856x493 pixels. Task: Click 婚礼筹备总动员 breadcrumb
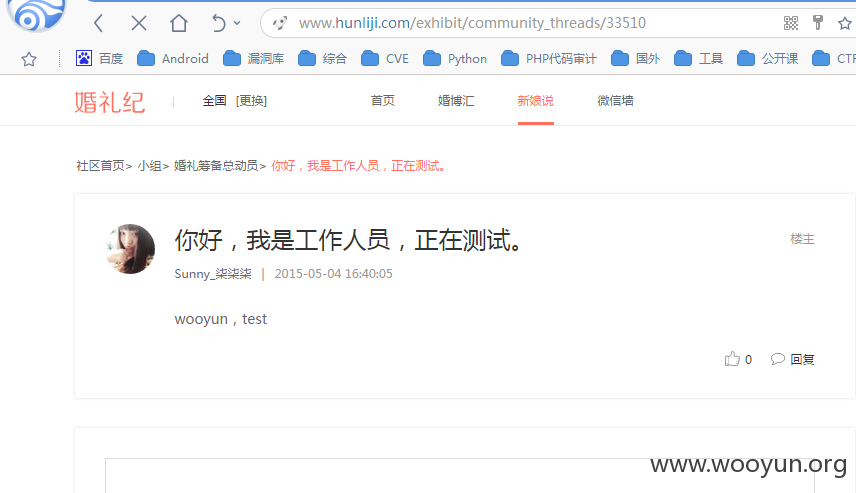pos(216,165)
